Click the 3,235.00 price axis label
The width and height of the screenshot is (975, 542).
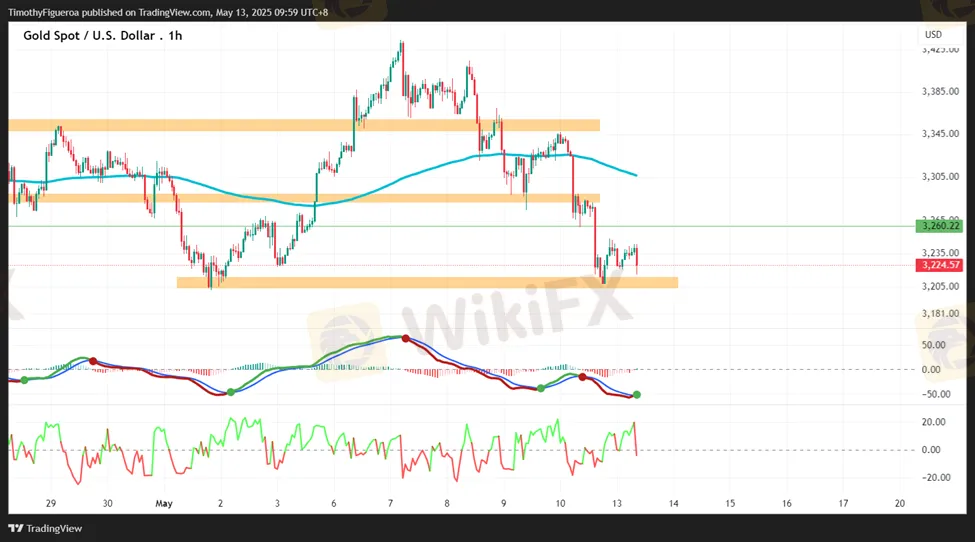(x=940, y=252)
